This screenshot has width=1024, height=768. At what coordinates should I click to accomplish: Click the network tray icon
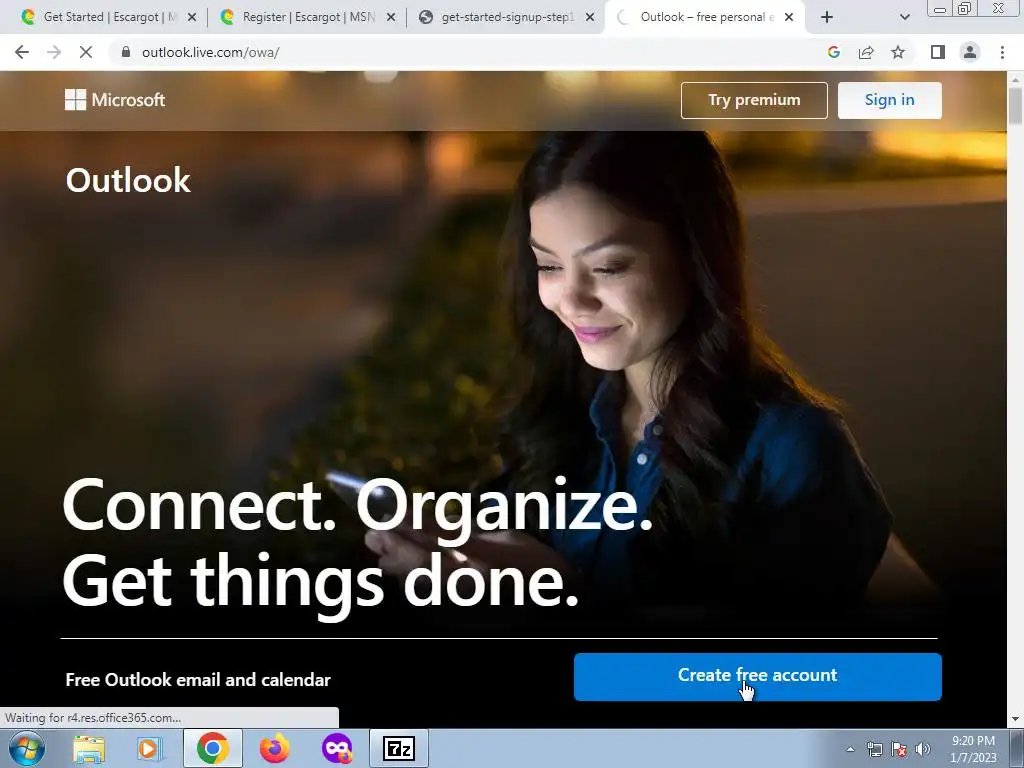pyautogui.click(x=874, y=749)
